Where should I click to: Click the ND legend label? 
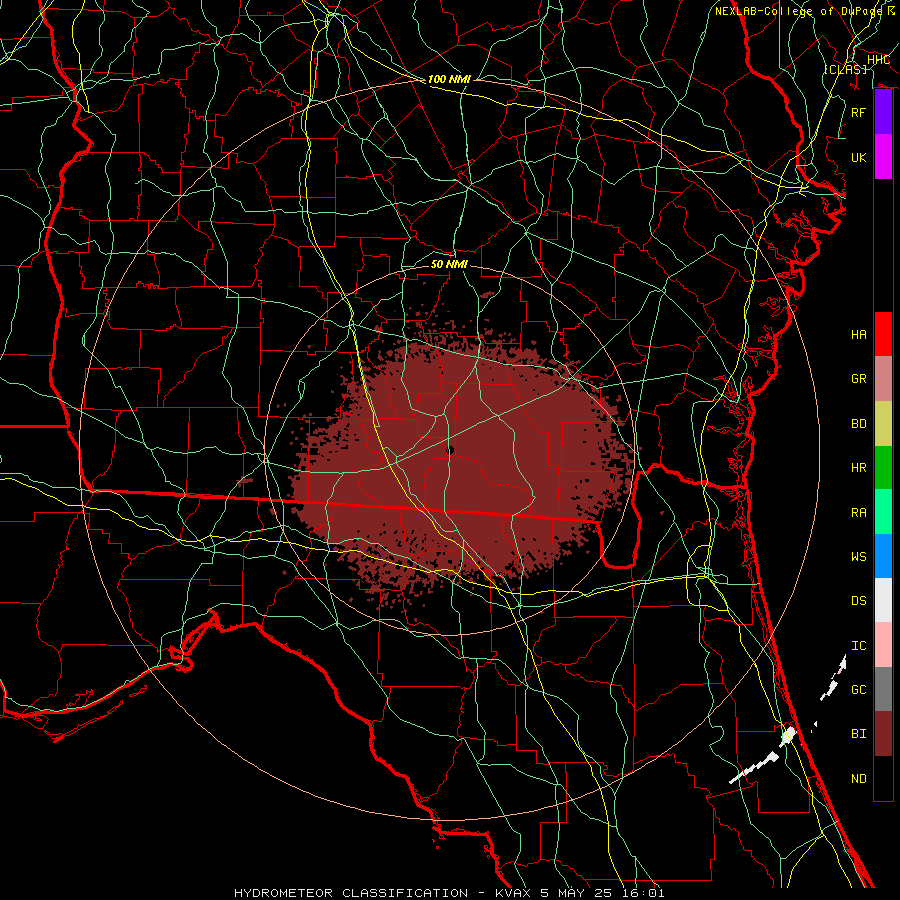point(859,779)
